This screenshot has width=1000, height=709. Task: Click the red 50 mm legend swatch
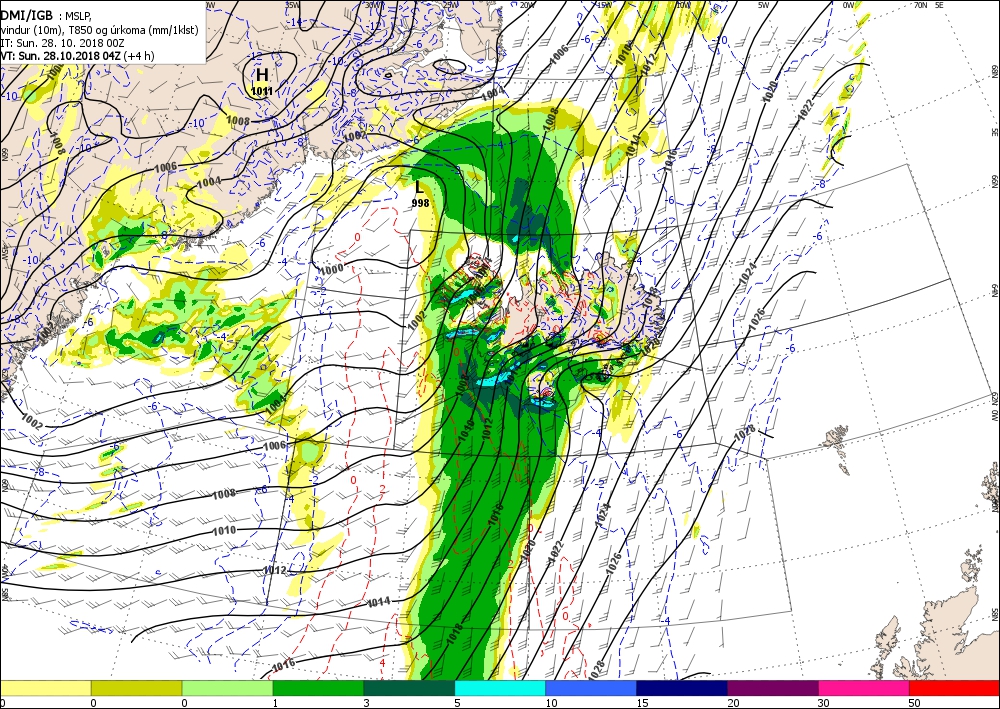click(x=954, y=688)
